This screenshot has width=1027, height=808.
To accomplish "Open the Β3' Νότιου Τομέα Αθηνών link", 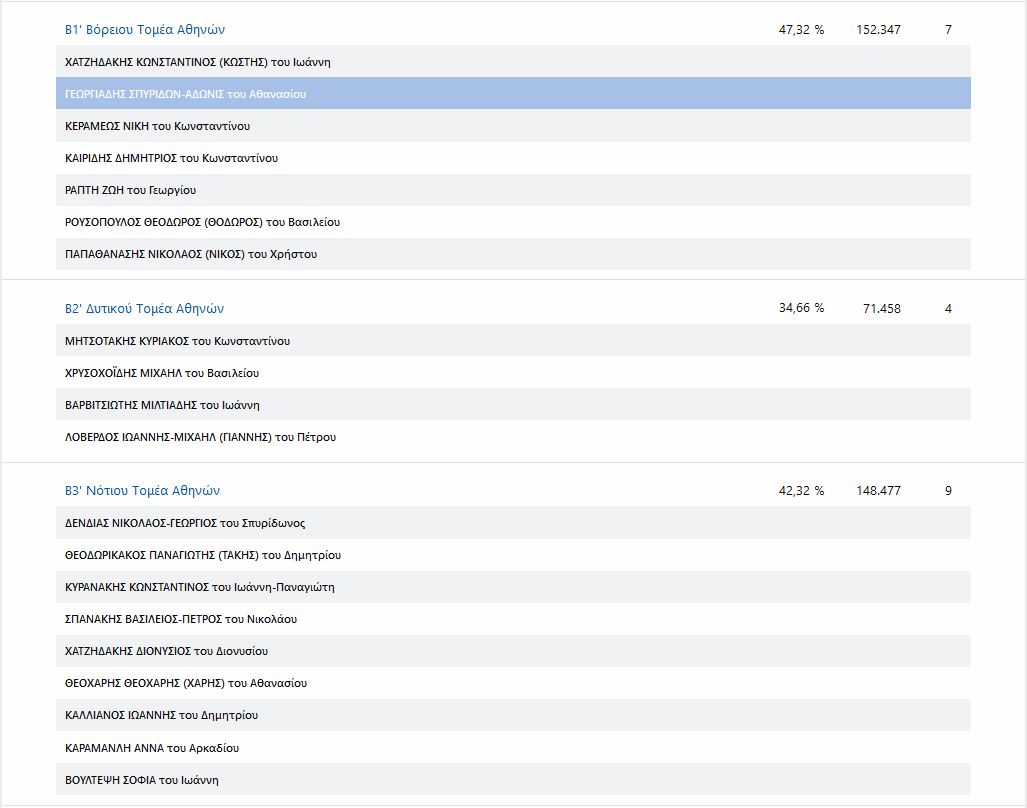I will click(142, 491).
